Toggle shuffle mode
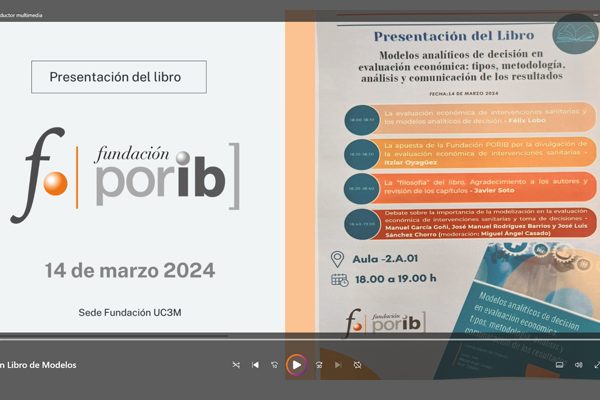The image size is (600, 400). pos(236,365)
